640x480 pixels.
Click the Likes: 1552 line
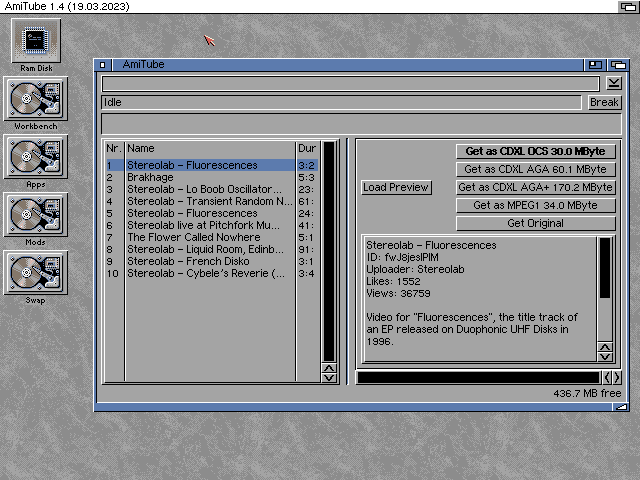click(393, 281)
